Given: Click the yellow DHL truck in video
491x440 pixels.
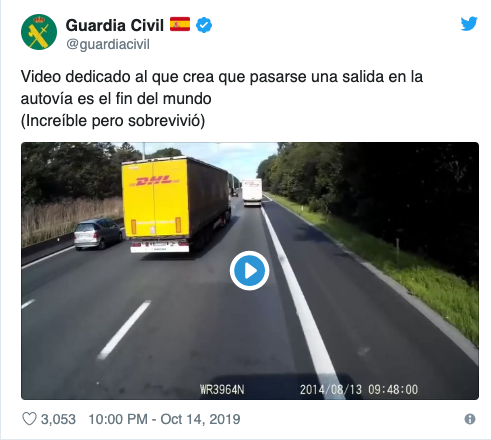Looking at the screenshot, I should 176,205.
